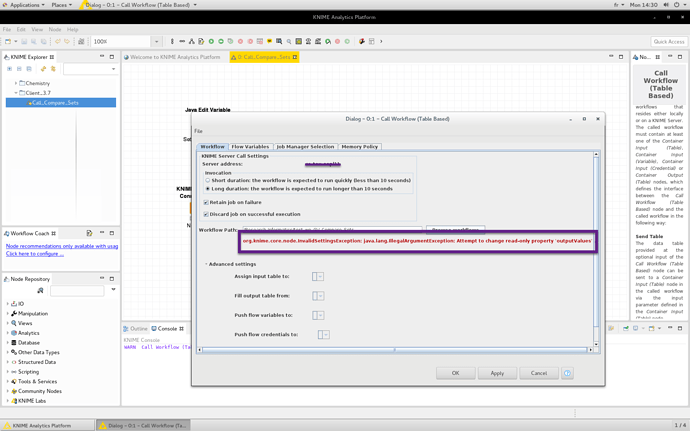690x431 pixels.
Task: Click the volume icon in system top bar
Action: point(666,5)
